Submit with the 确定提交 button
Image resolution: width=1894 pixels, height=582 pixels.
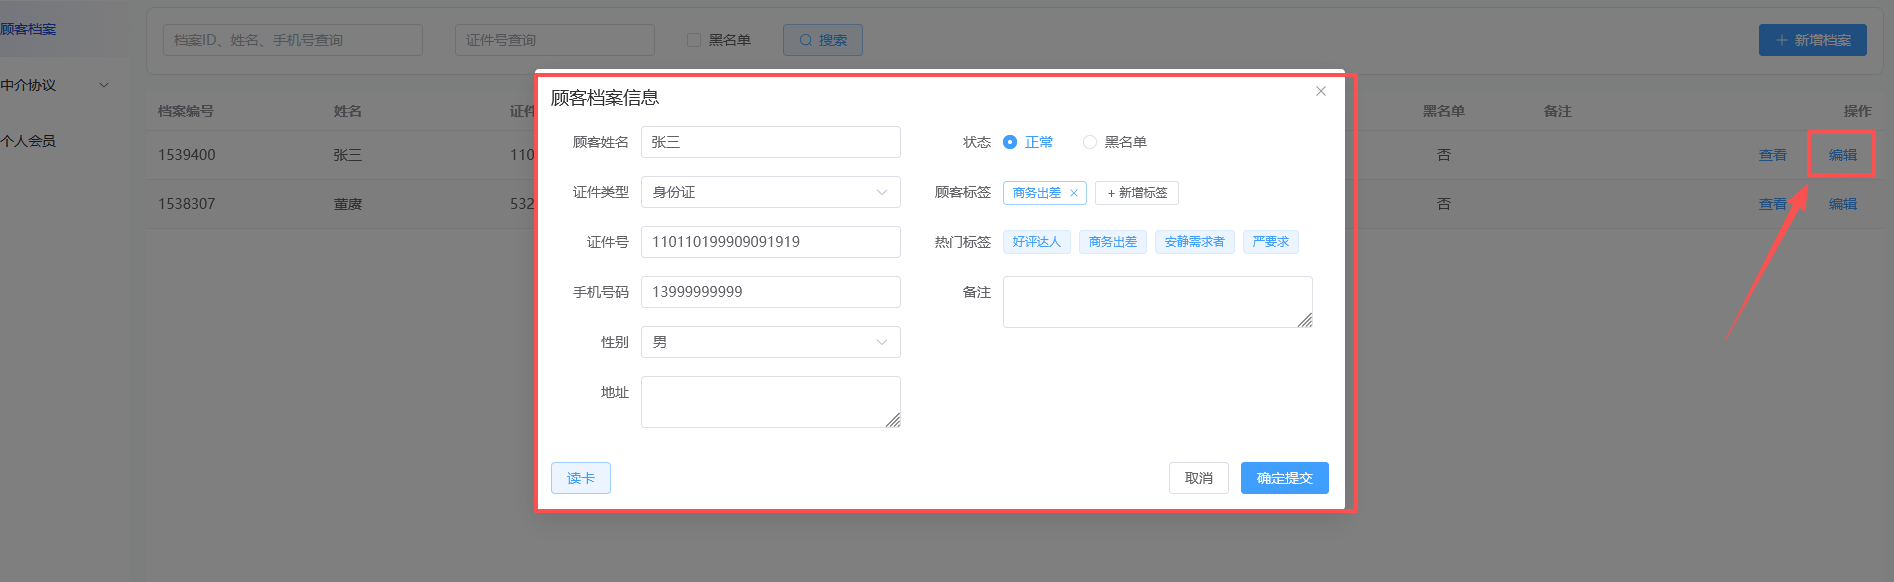point(1285,478)
